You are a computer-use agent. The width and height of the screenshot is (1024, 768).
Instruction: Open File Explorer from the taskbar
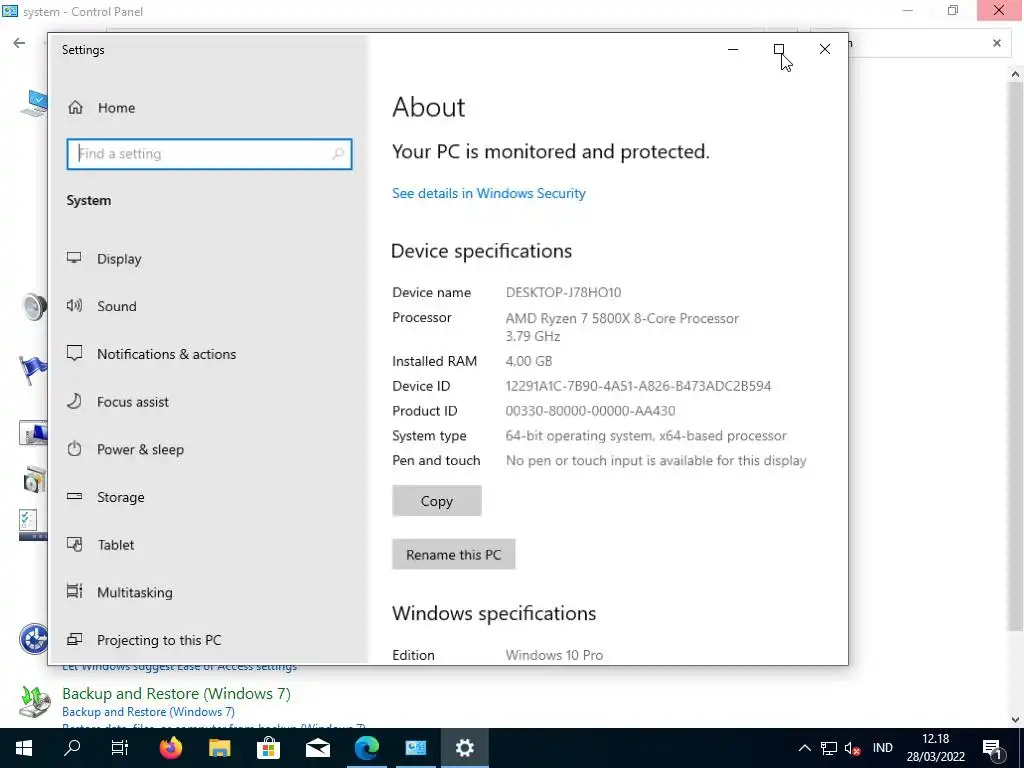coord(220,748)
